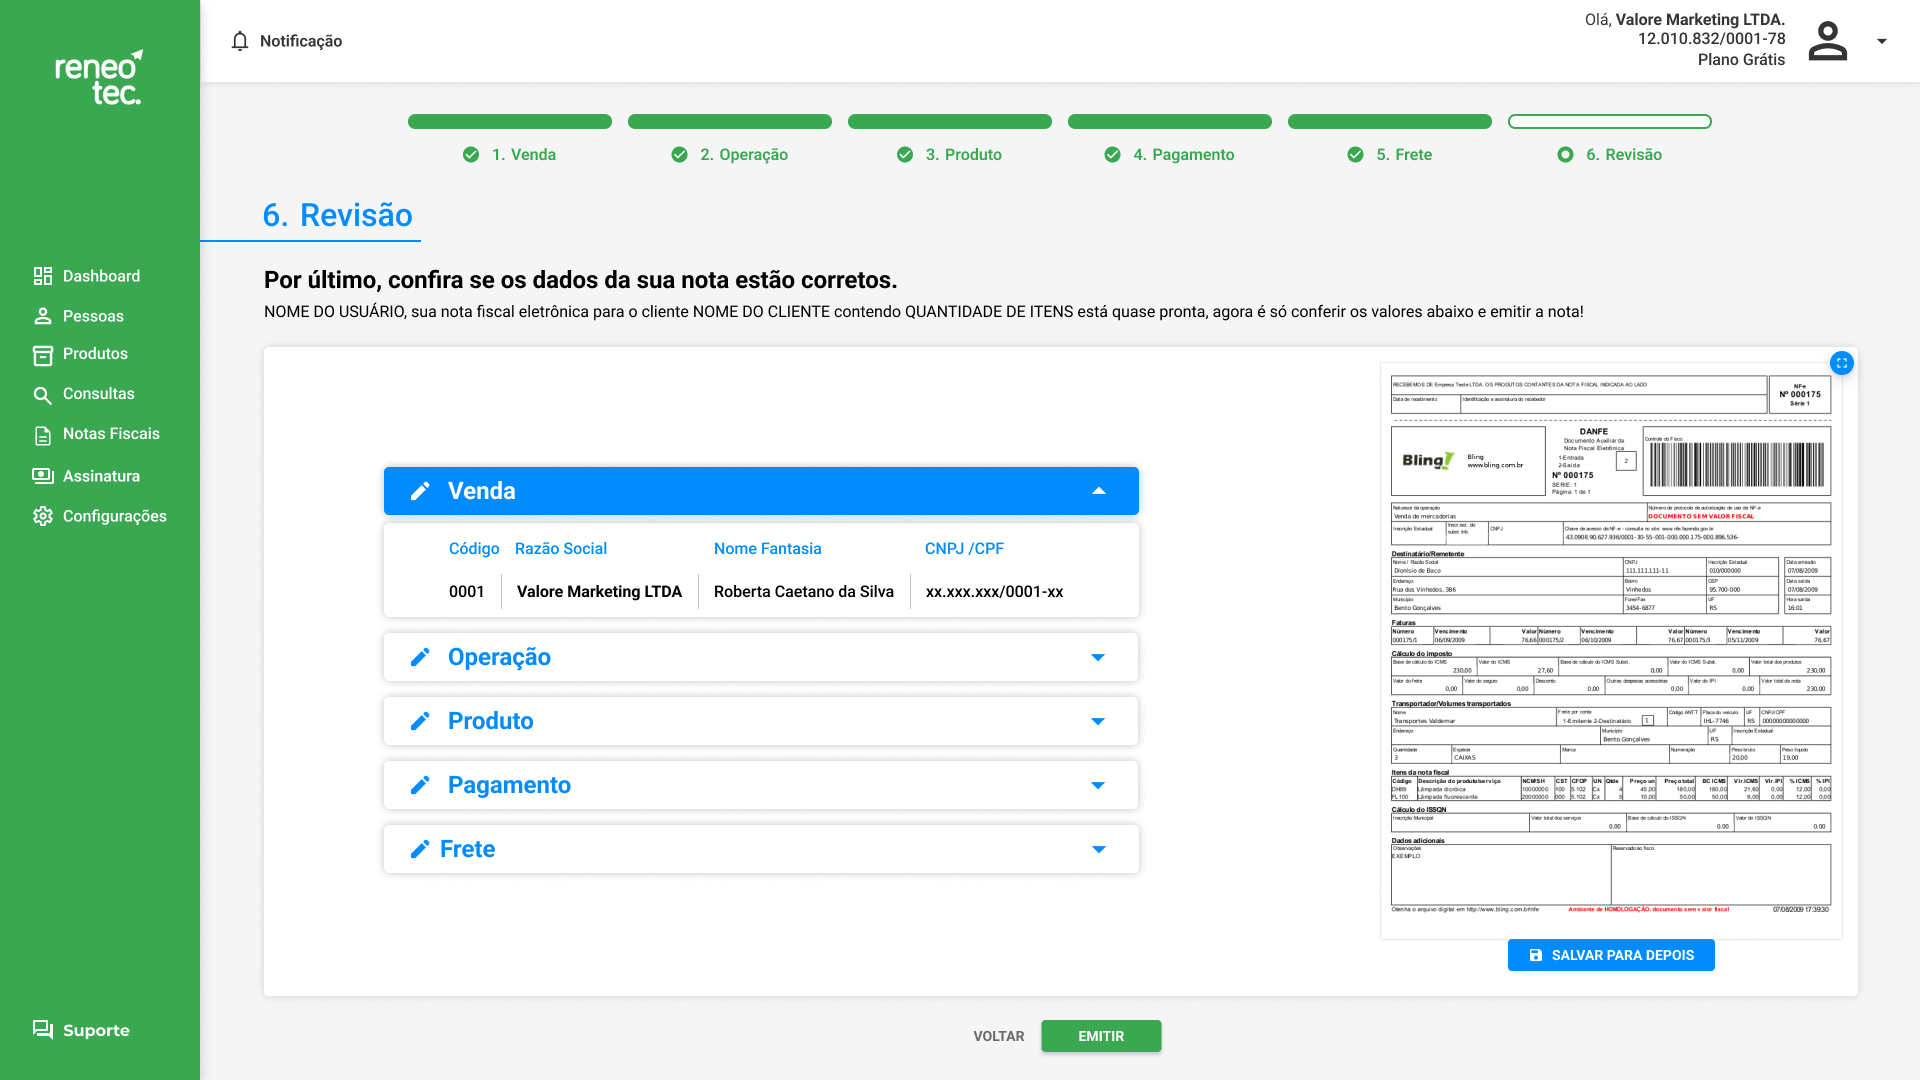Click the notification bell icon
This screenshot has width=1920, height=1080.
239,41
